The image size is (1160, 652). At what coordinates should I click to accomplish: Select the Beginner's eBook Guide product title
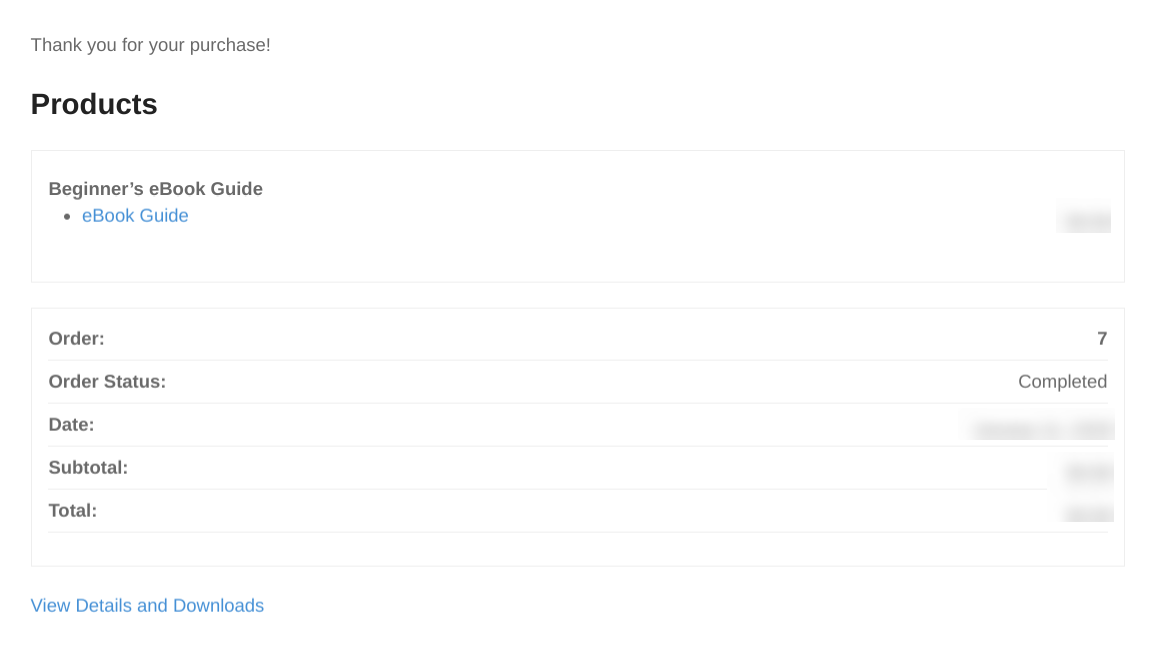click(155, 188)
